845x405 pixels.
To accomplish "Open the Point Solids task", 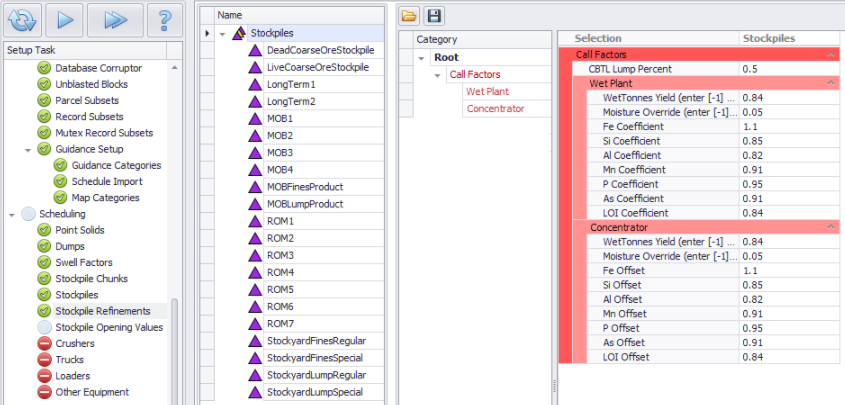I will [x=80, y=231].
